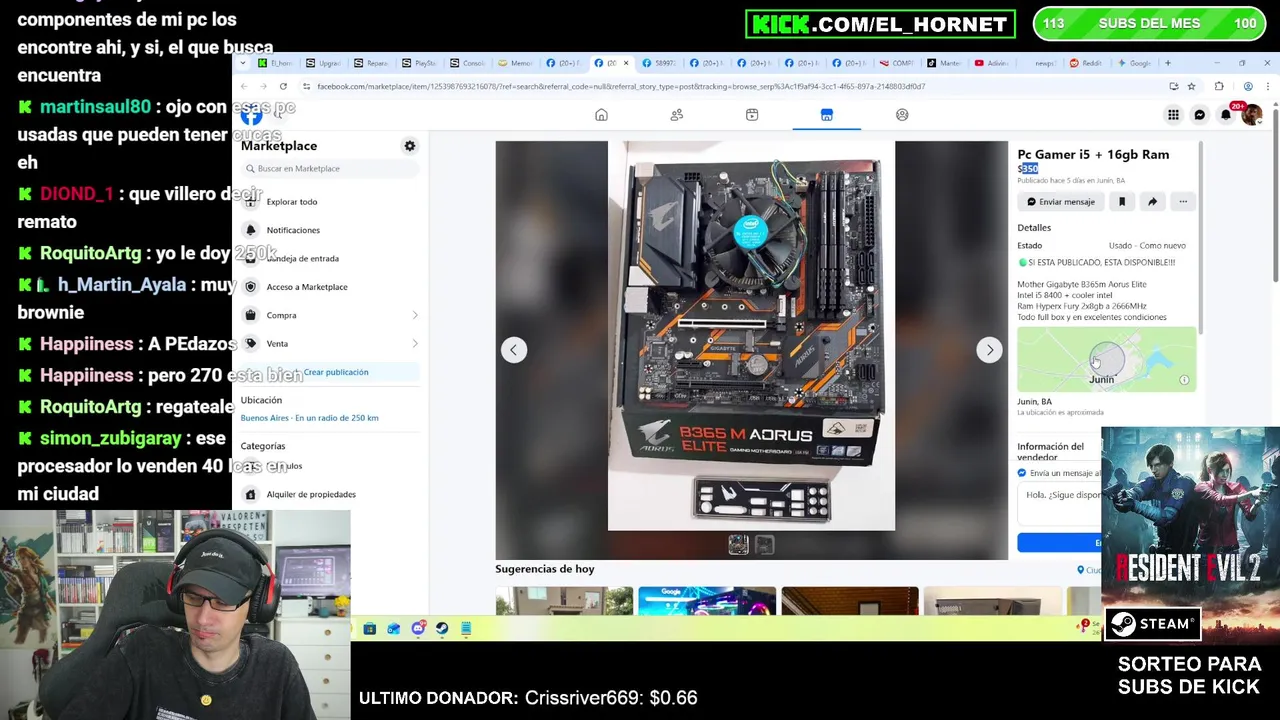Open Facebook notifications bell
The image size is (1280, 720).
[x=1226, y=115]
